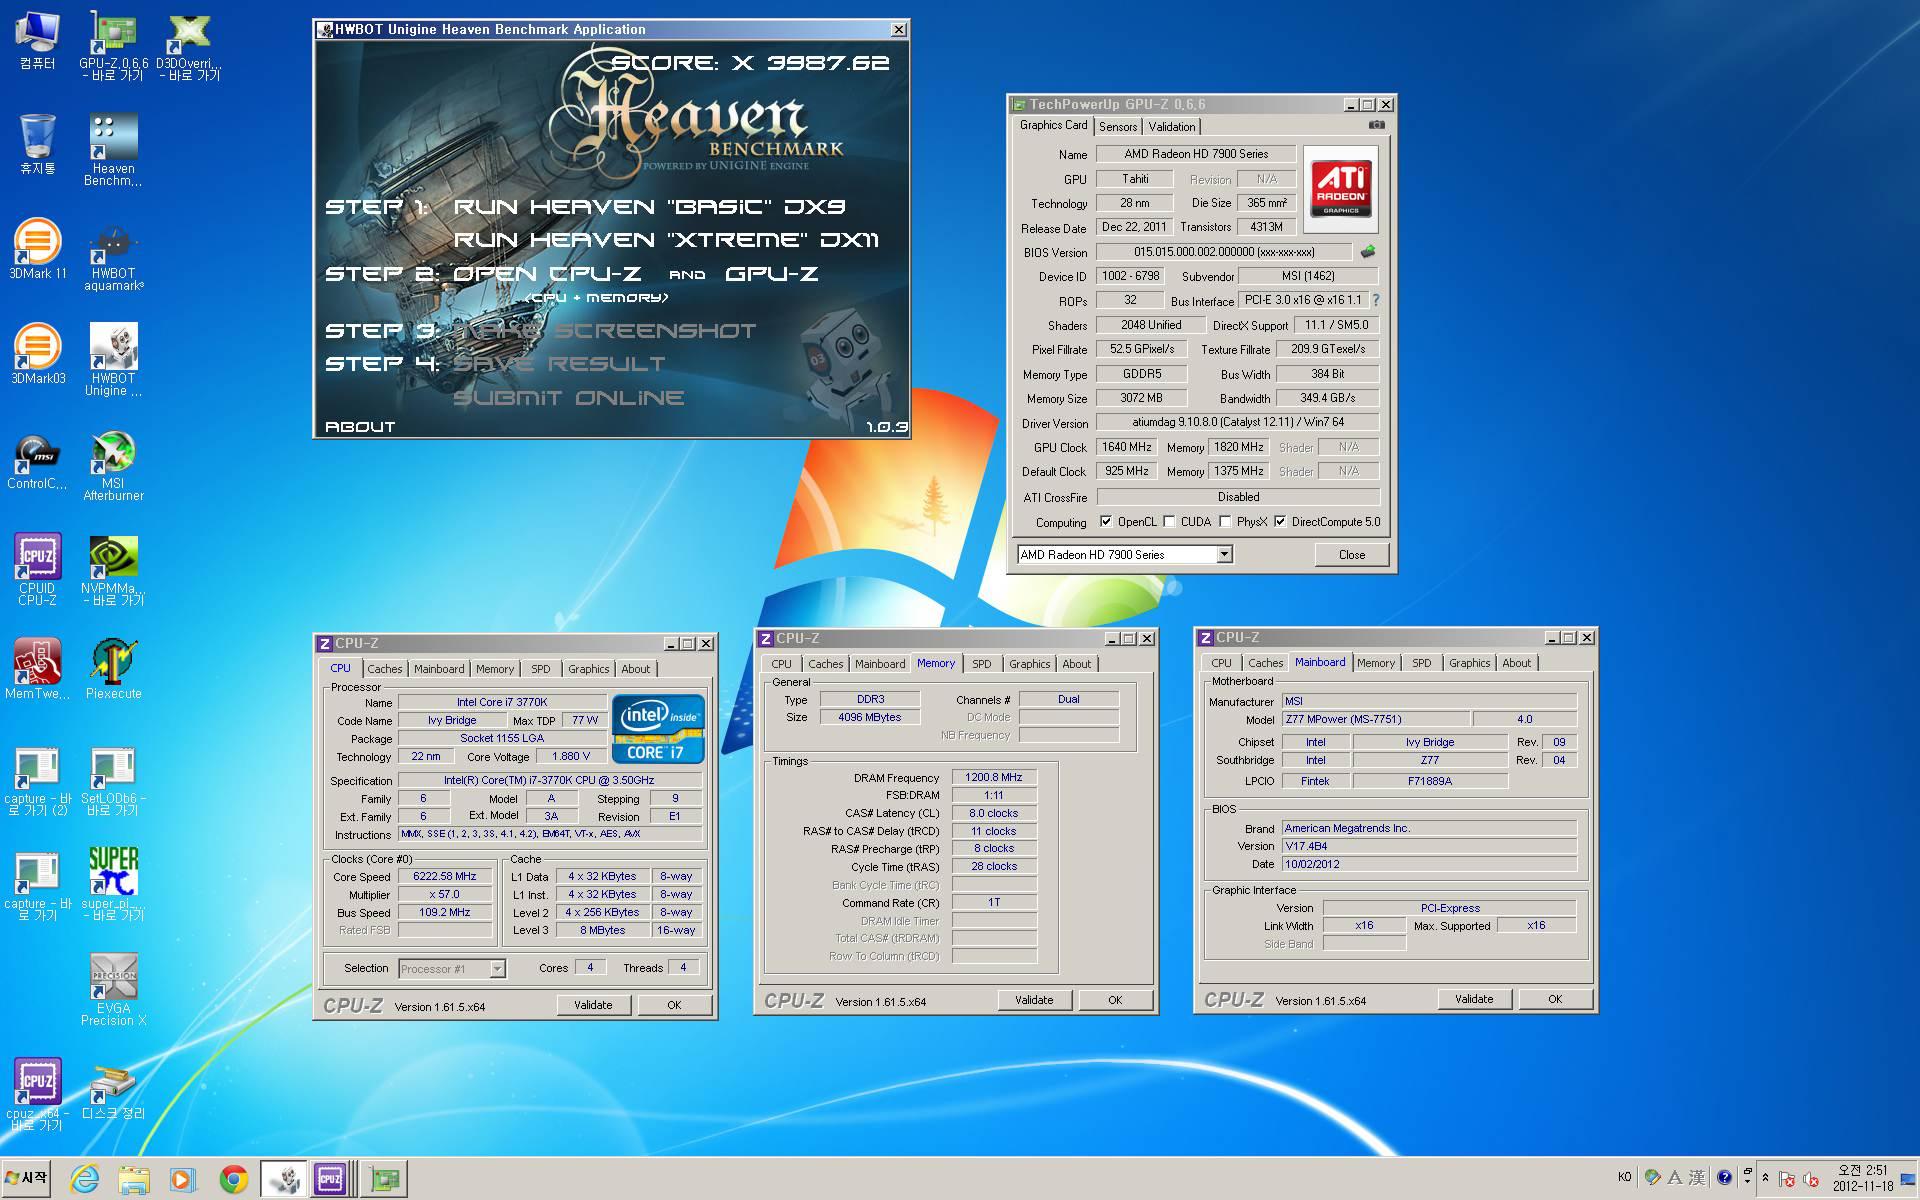The height and width of the screenshot is (1200, 1920).
Task: Click DRAM Frequency value field
Action: pos(993,777)
